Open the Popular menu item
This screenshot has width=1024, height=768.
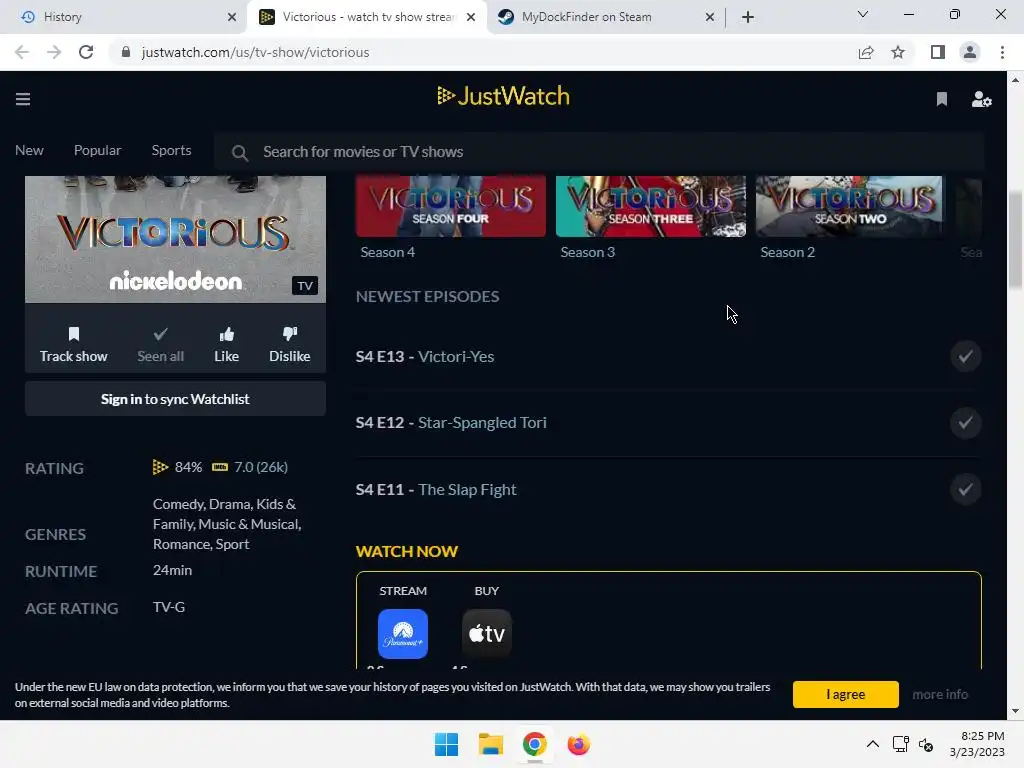[97, 150]
